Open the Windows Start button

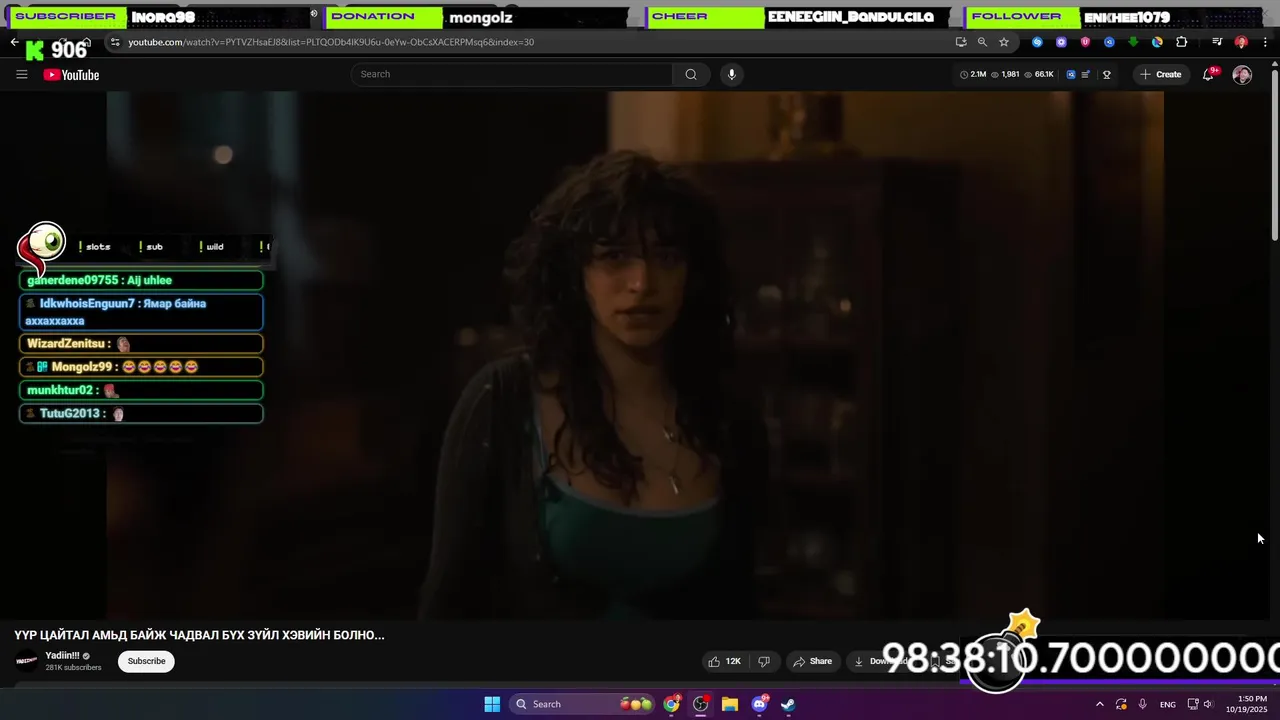[x=492, y=704]
